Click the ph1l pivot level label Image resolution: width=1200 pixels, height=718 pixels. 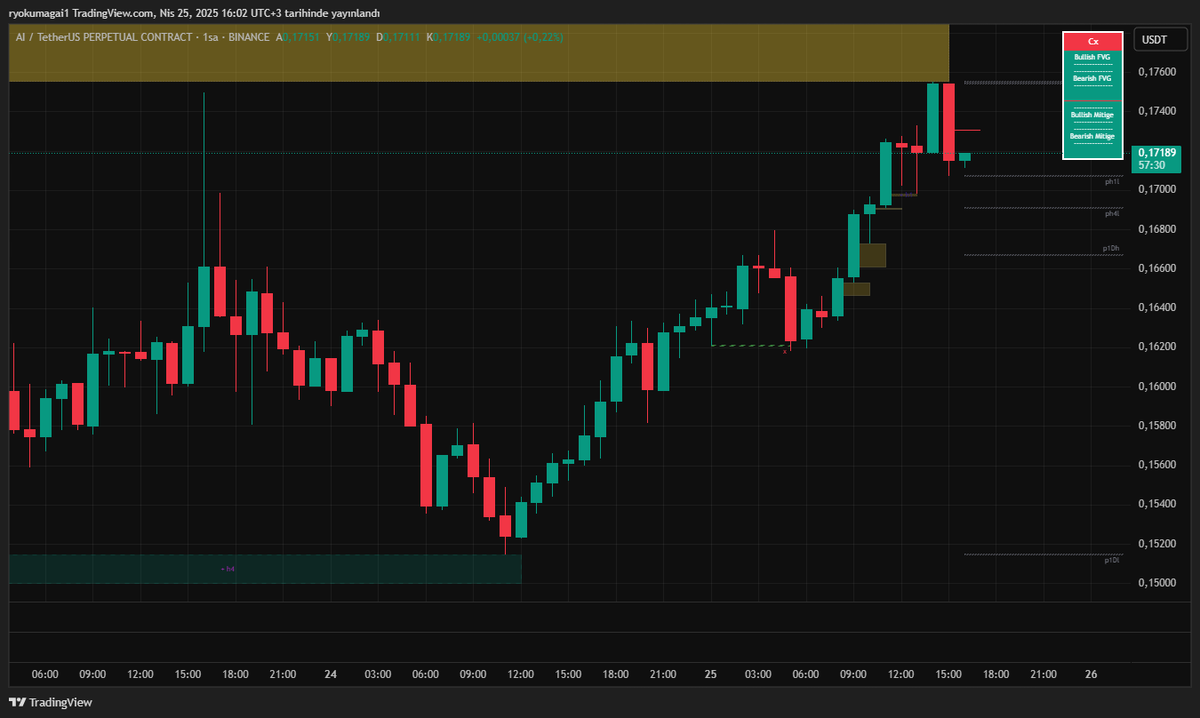tap(1113, 182)
